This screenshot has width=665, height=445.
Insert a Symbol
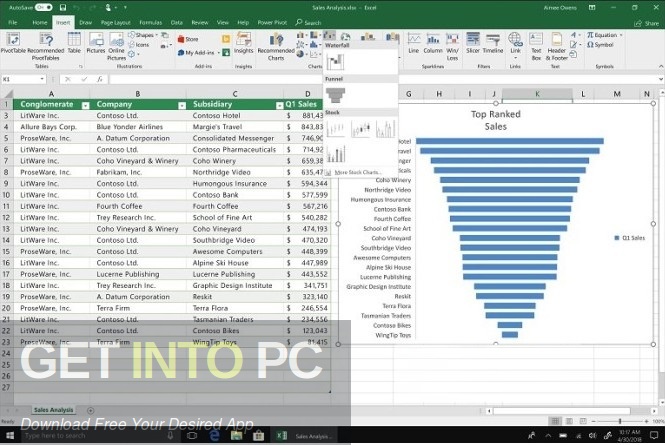click(x=601, y=44)
